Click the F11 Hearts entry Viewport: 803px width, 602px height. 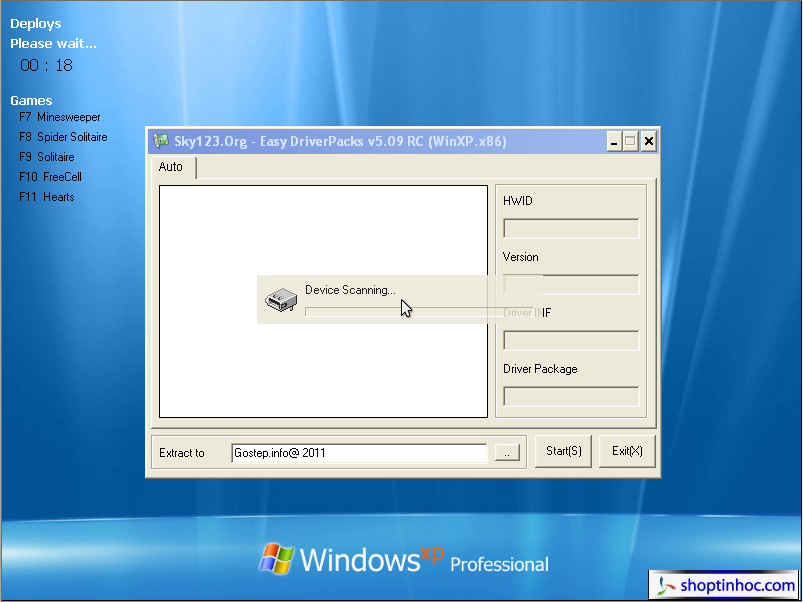pos(47,197)
